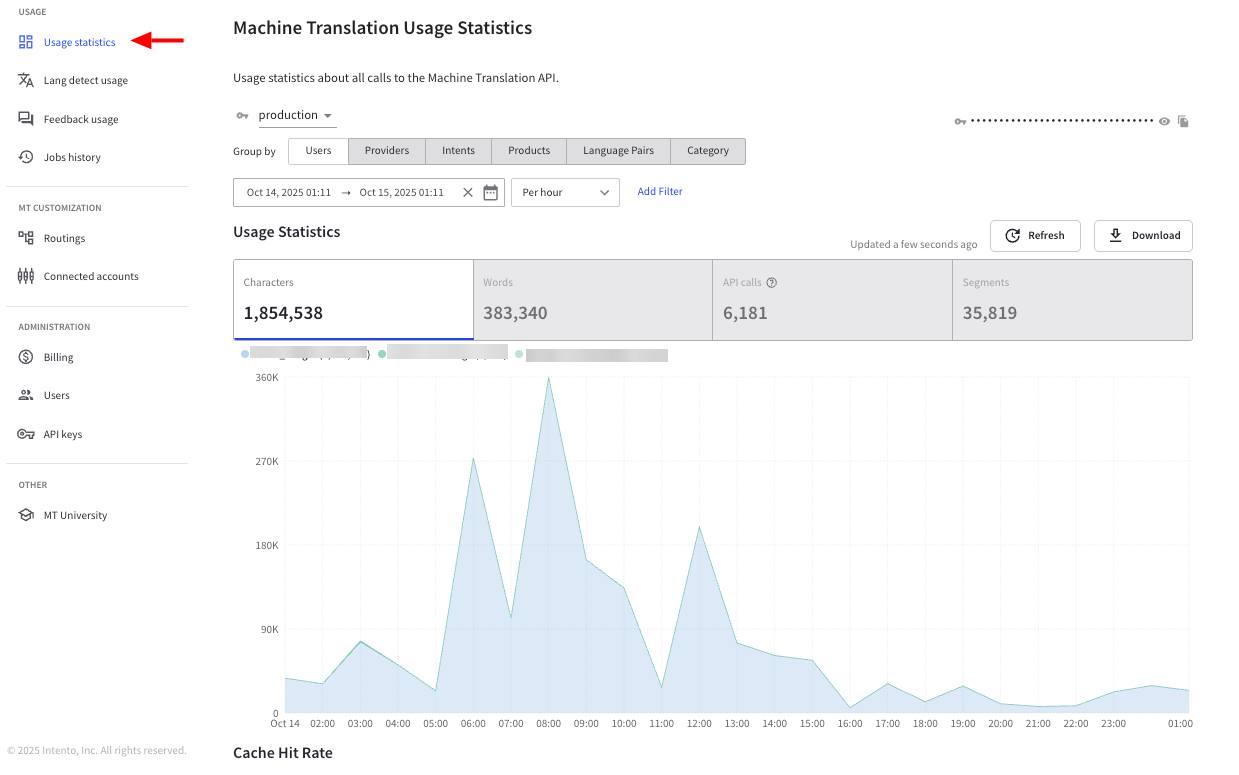Click the Jobs history clock icon

pyautogui.click(x=26, y=157)
